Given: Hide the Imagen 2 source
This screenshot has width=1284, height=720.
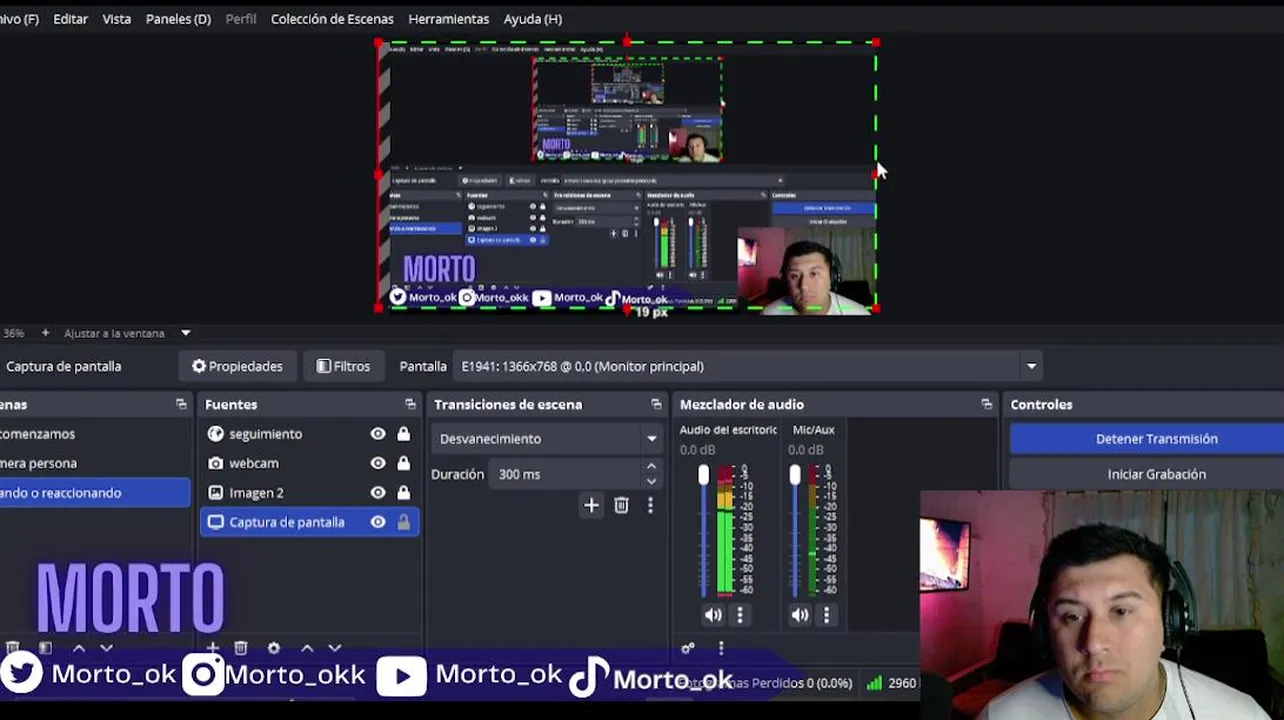Looking at the screenshot, I should (378, 492).
